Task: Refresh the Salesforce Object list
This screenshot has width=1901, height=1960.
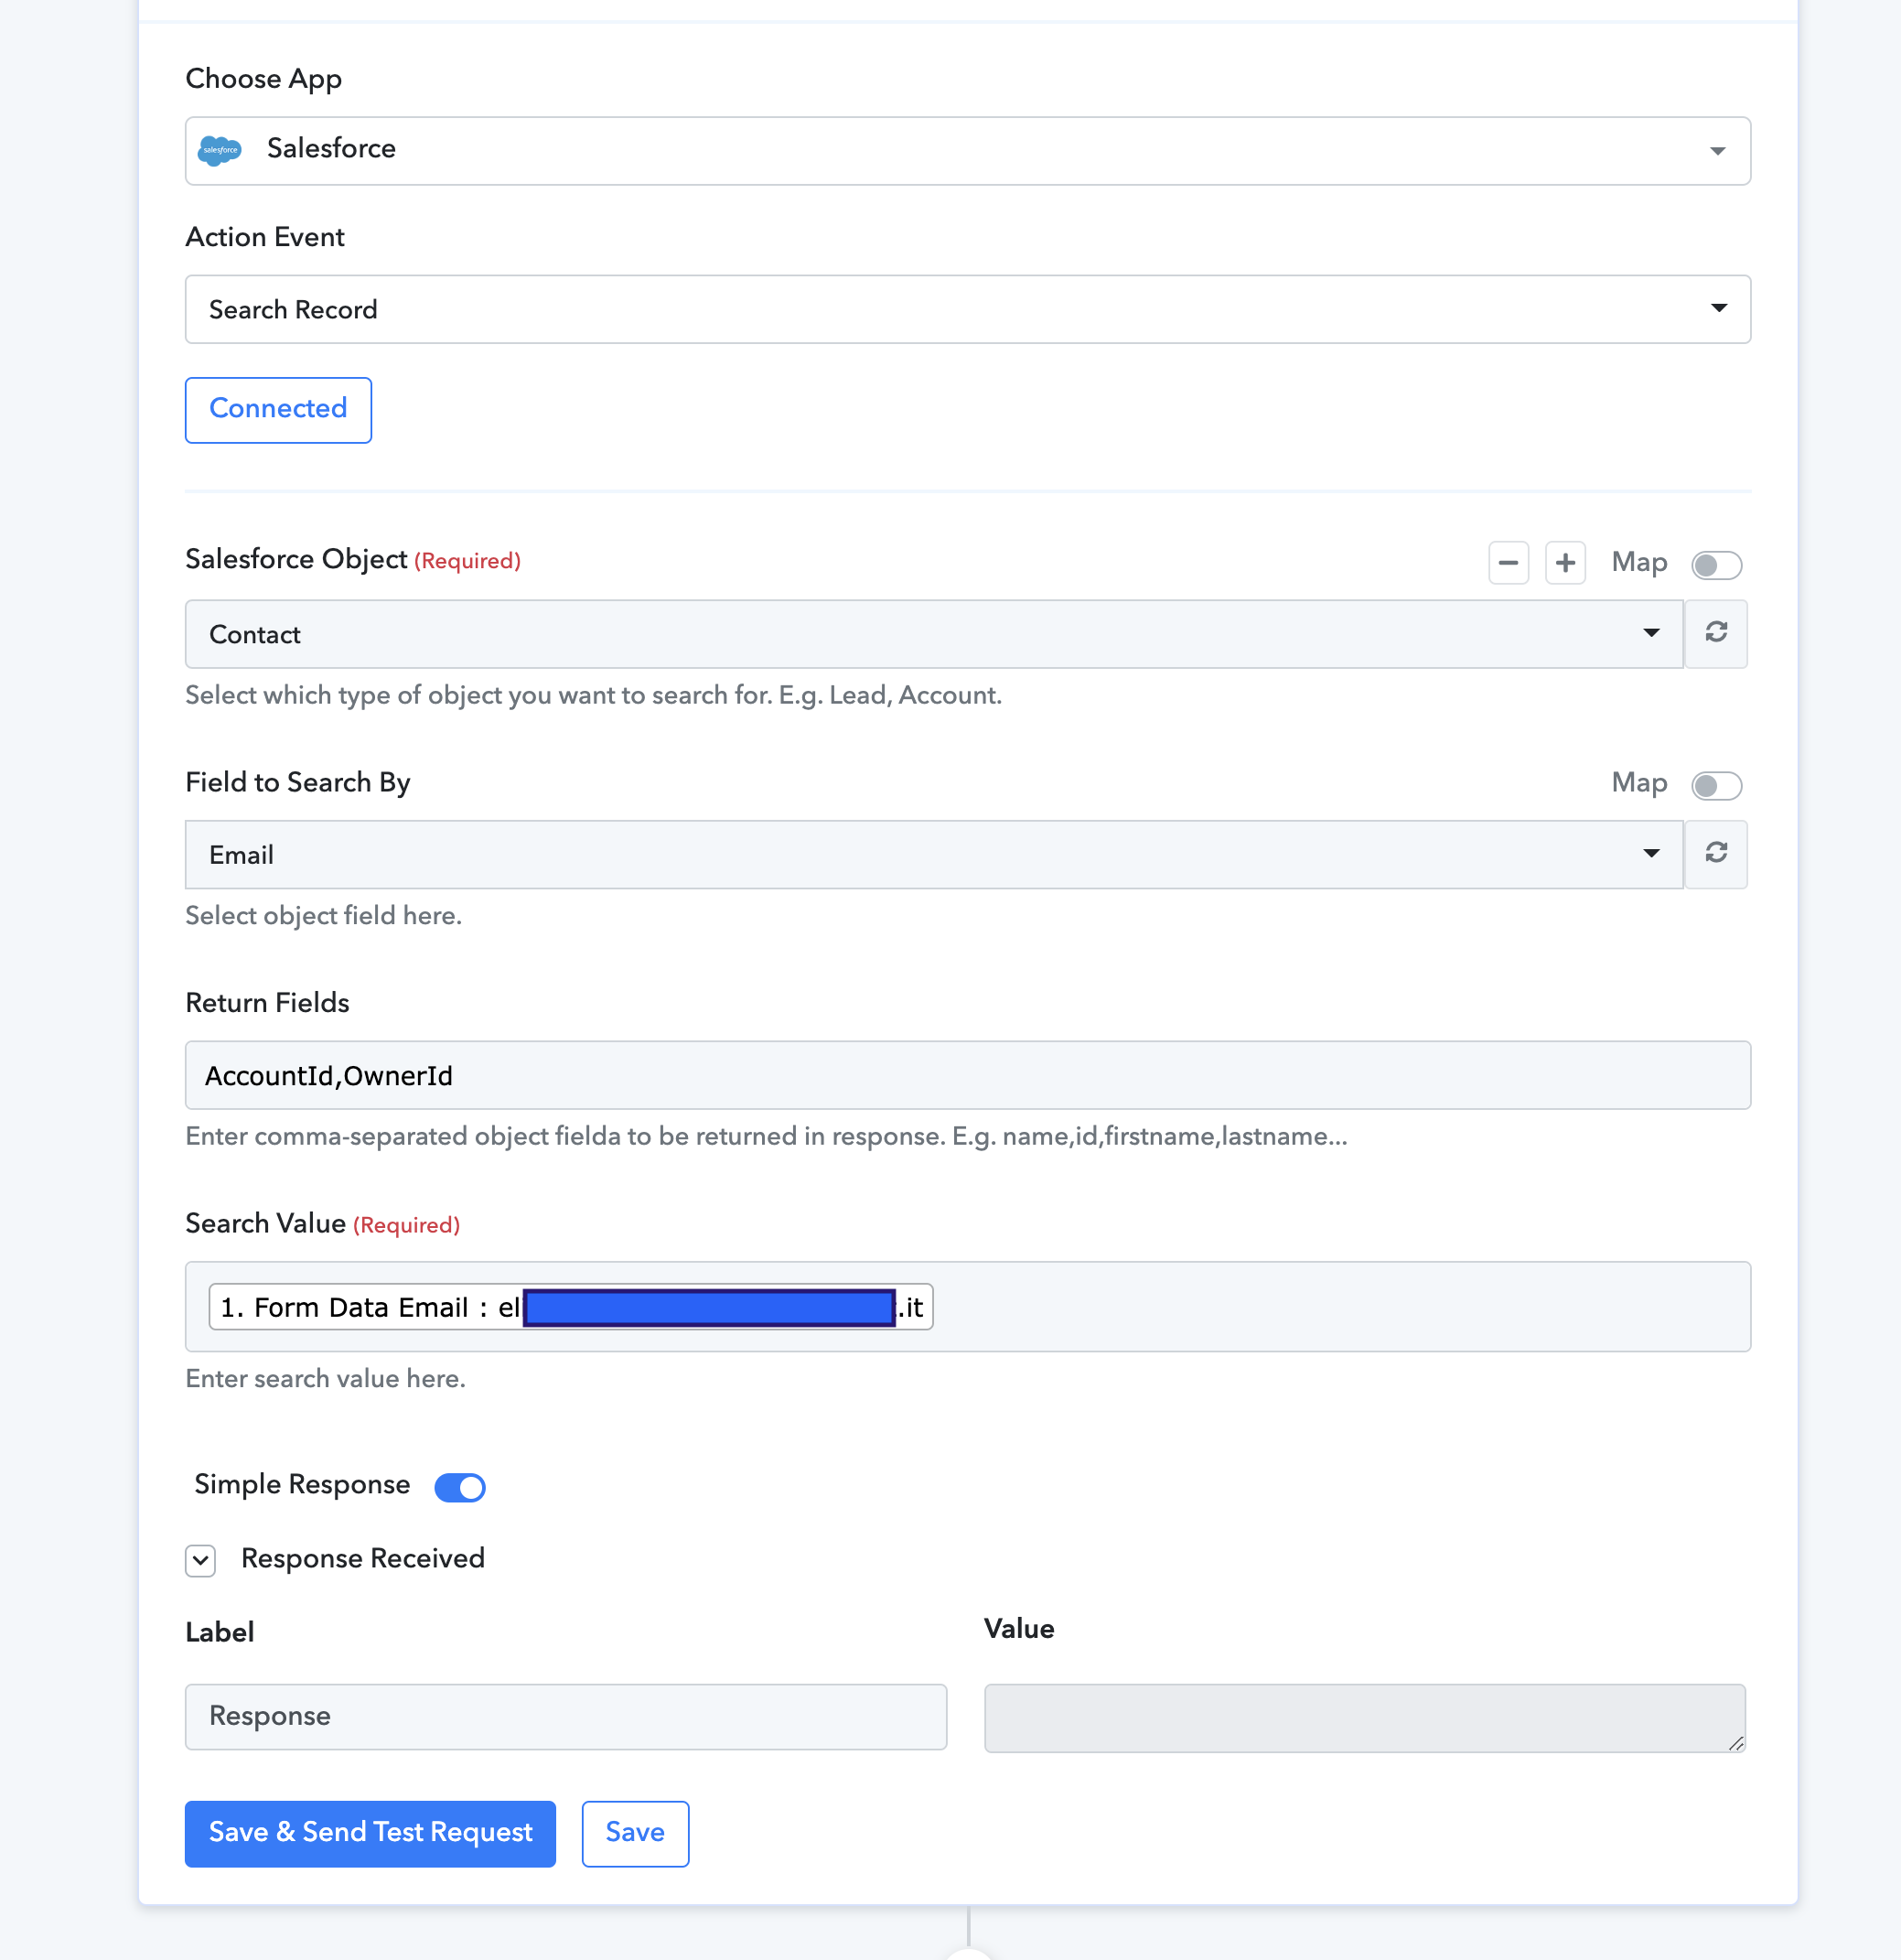Action: tap(1716, 634)
